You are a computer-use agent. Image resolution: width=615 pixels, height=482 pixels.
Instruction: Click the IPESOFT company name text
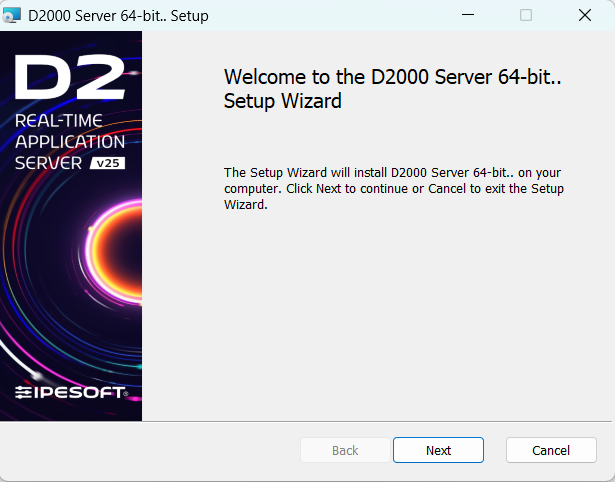click(x=79, y=392)
